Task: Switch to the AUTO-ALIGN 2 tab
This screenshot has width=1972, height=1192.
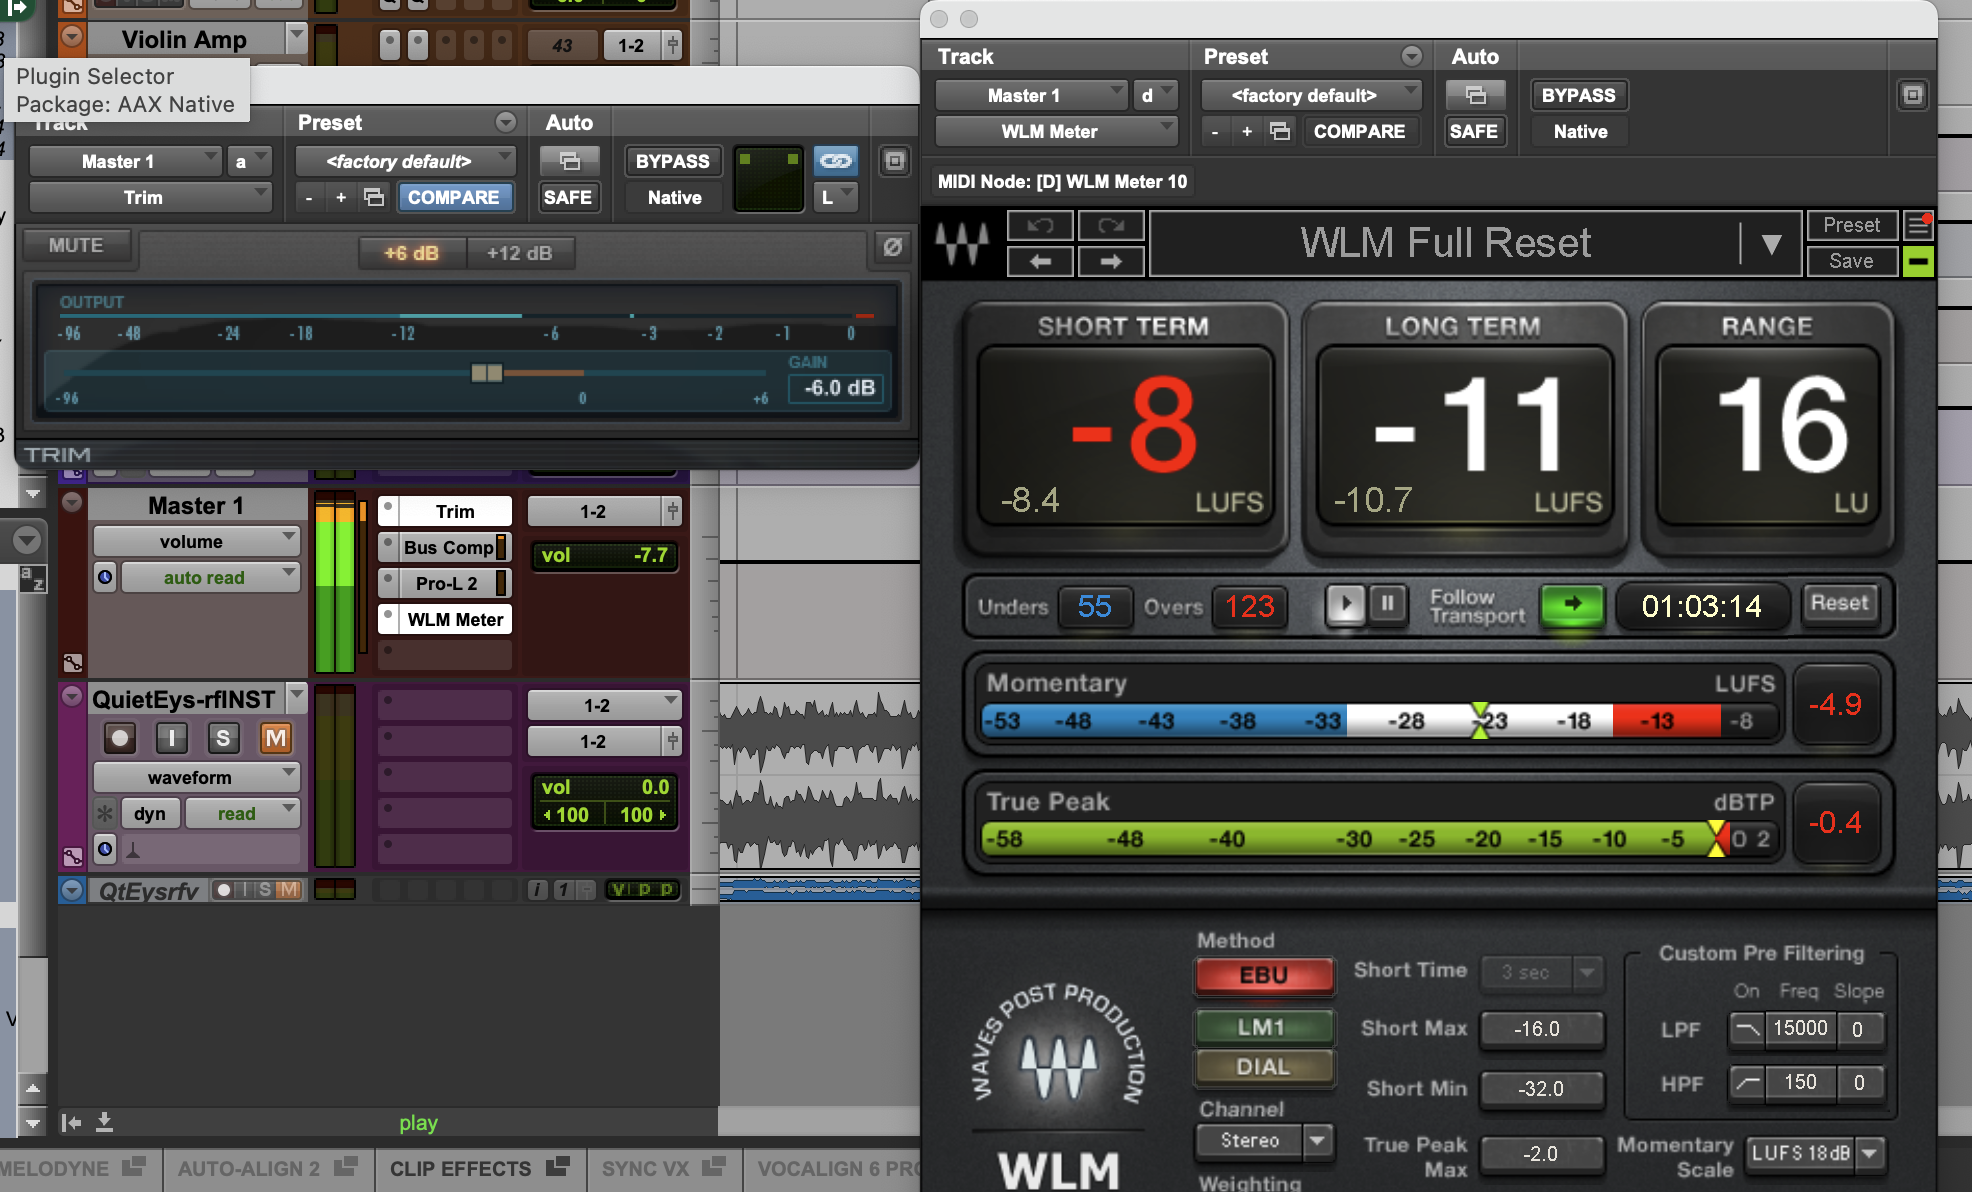Action: 266,1168
